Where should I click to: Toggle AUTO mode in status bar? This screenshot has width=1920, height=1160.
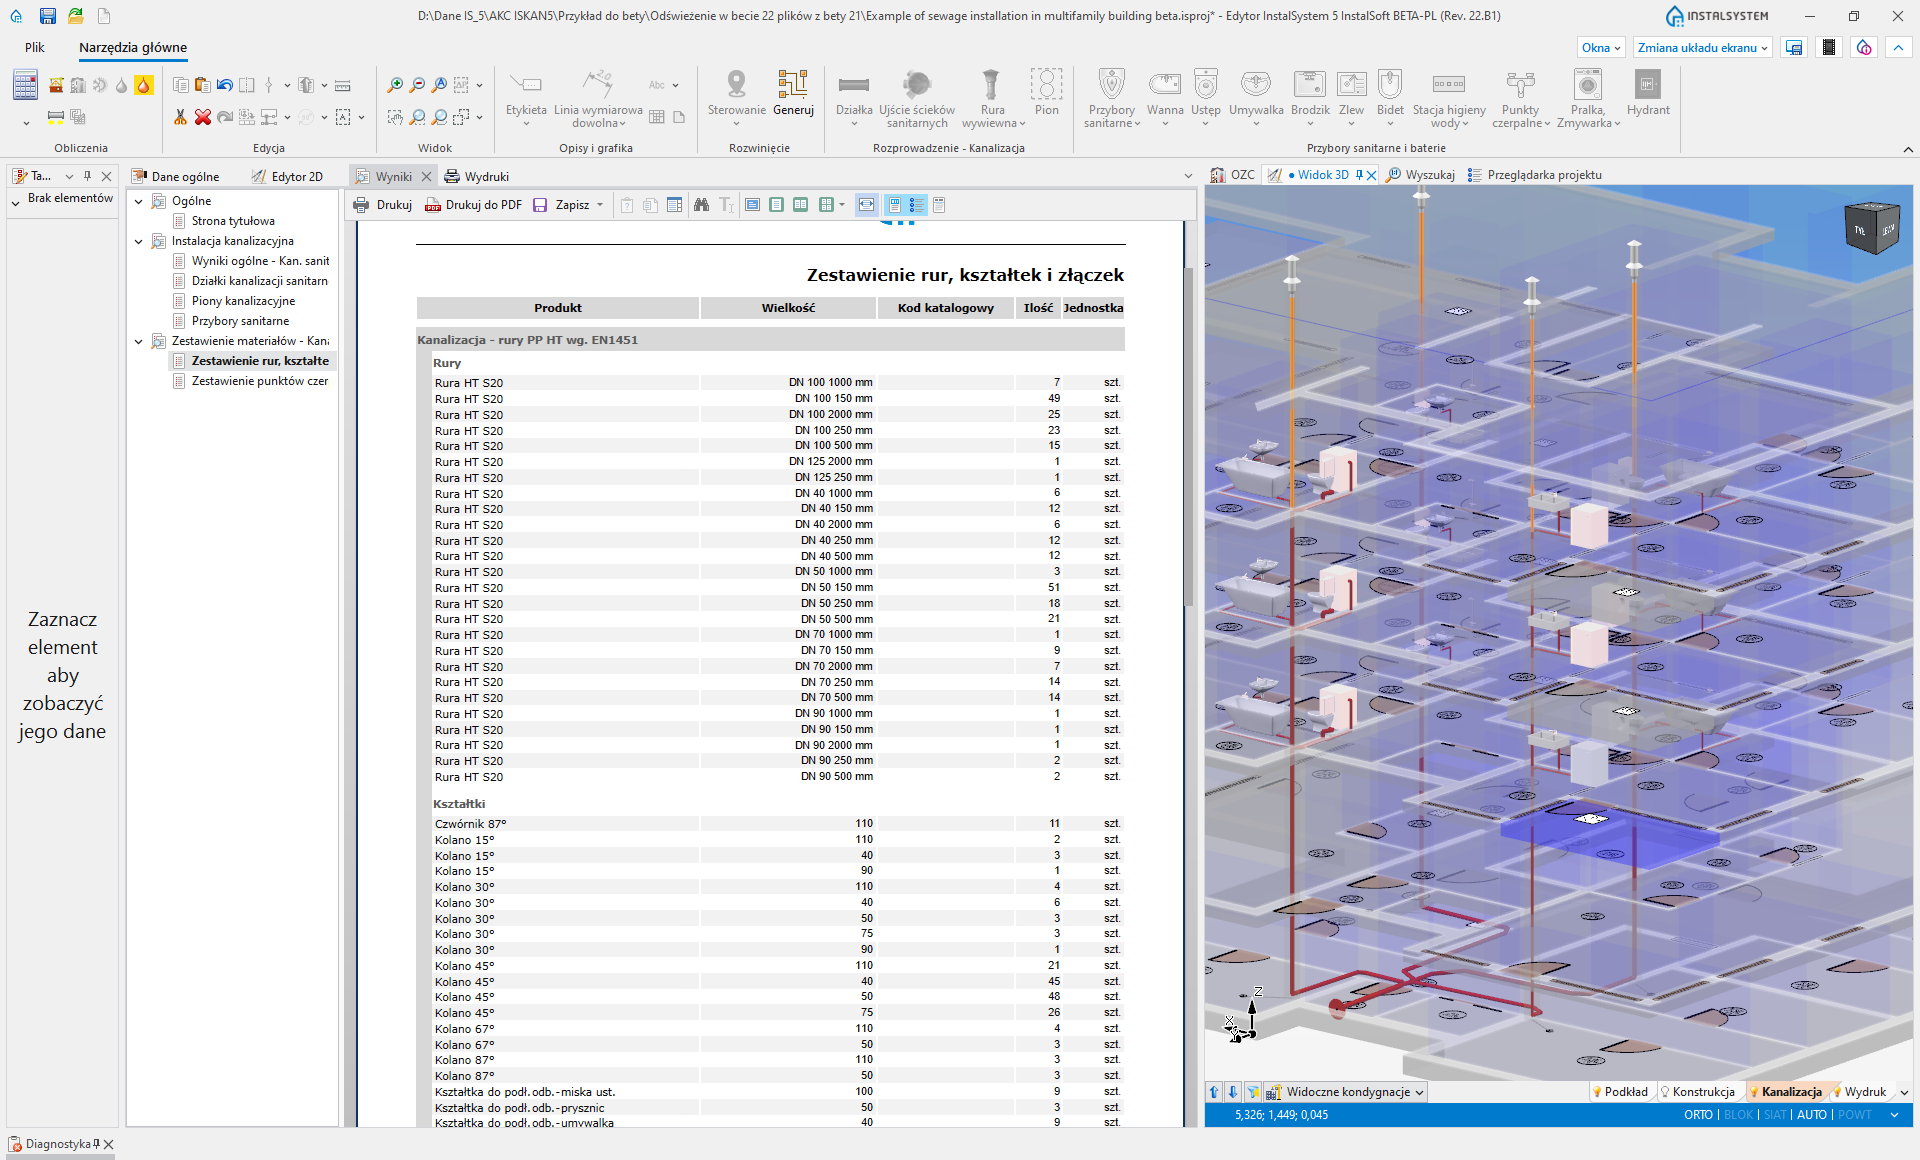coord(1811,1115)
